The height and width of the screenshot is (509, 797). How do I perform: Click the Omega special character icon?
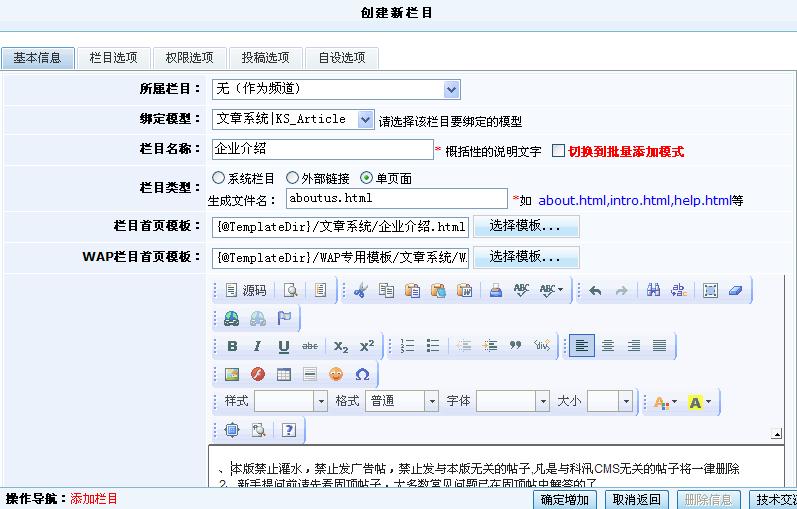click(x=362, y=374)
